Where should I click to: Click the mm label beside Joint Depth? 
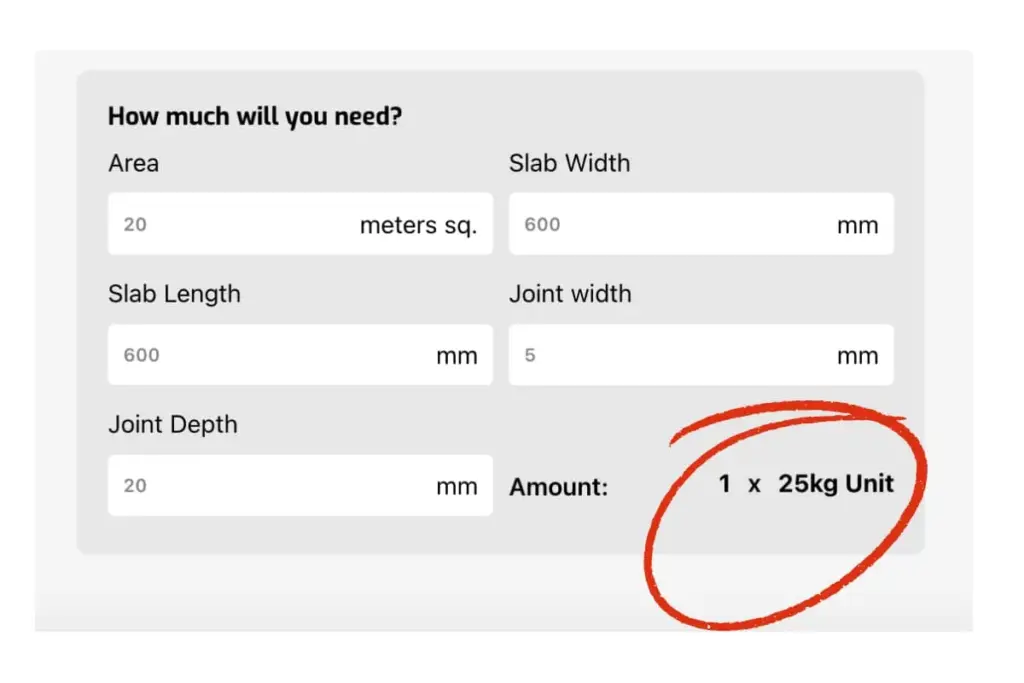[x=457, y=486]
